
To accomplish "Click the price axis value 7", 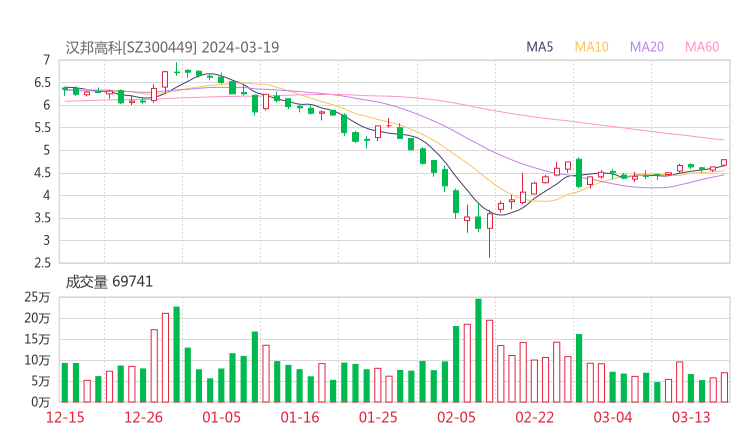I will (x=46, y=60).
